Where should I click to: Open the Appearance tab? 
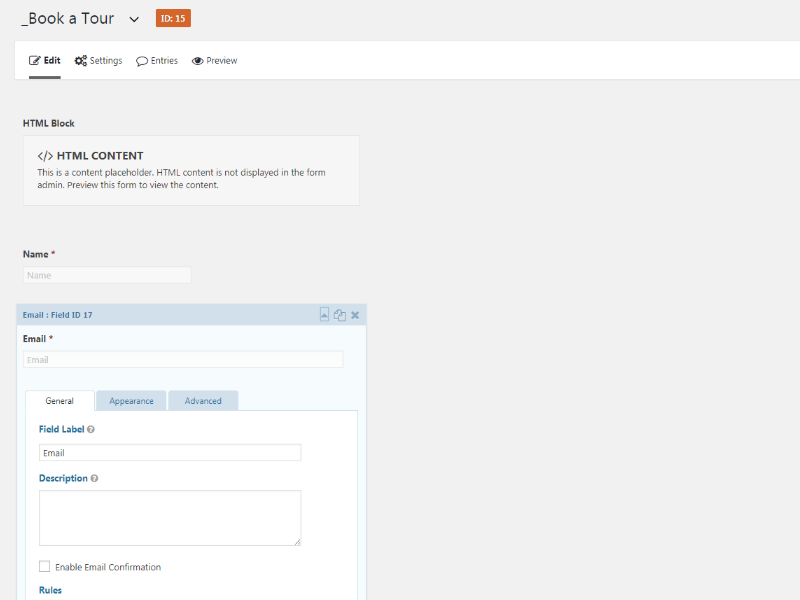coord(131,401)
